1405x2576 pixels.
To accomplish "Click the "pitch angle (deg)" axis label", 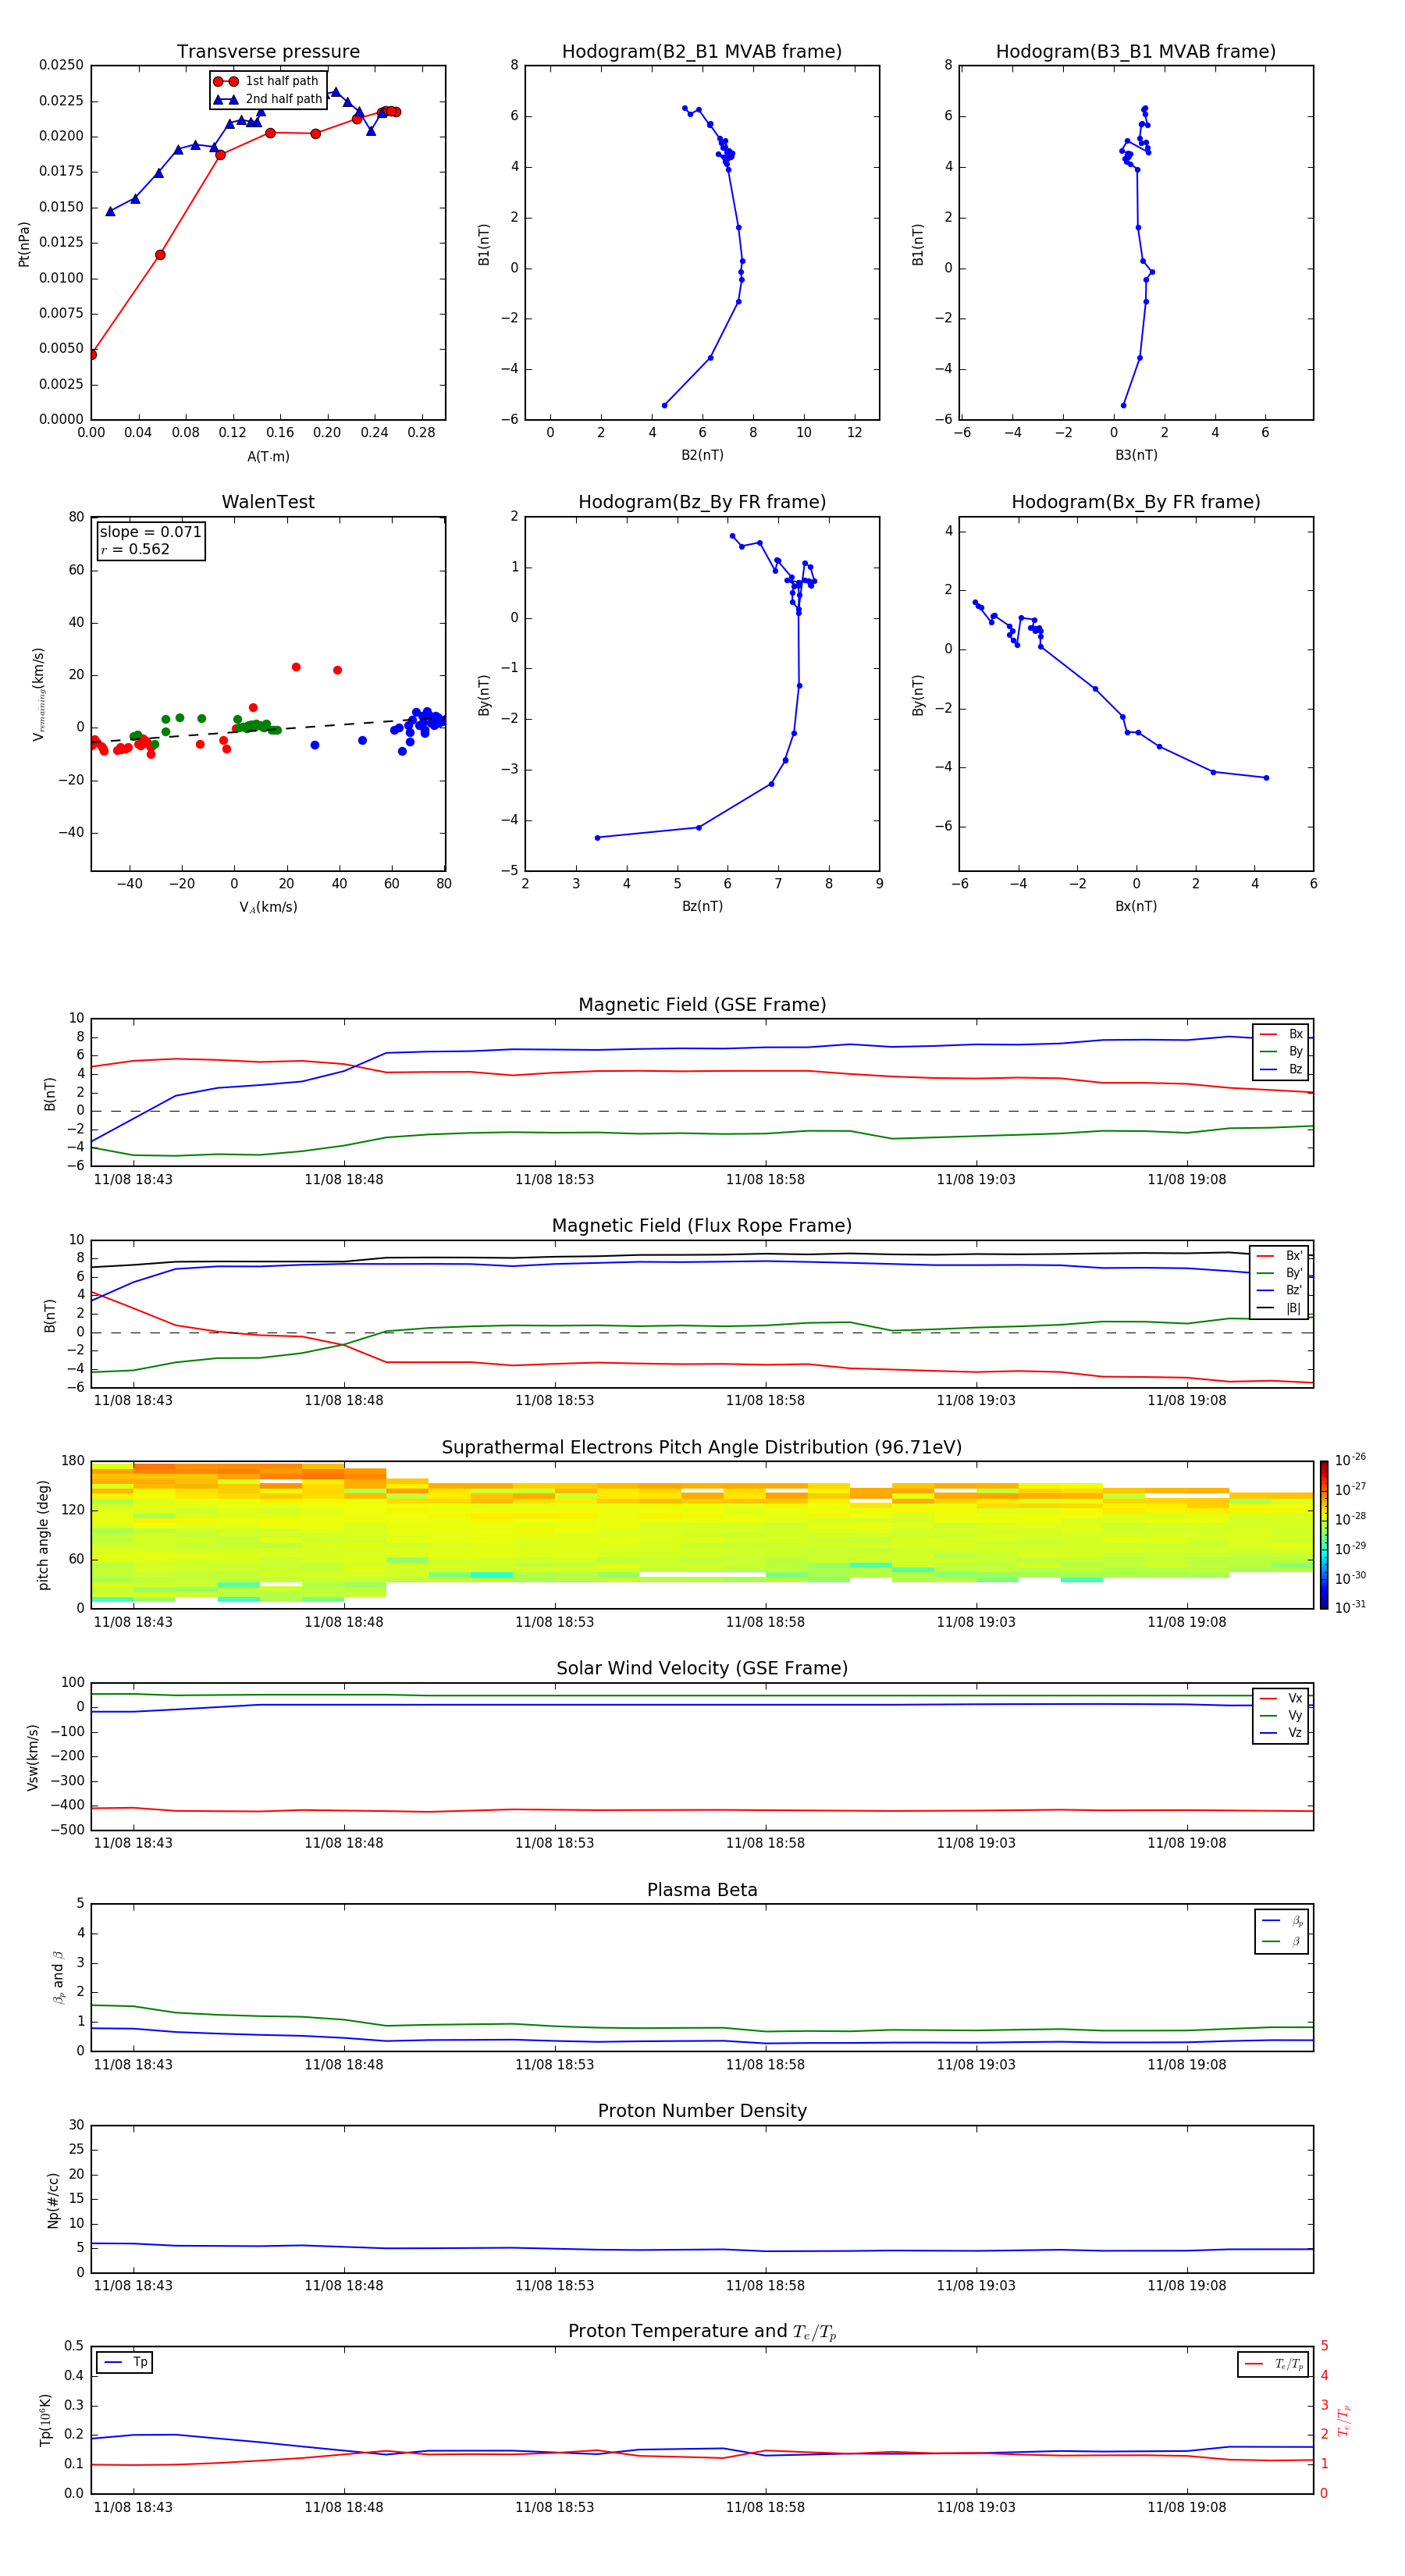I will (43, 1534).
